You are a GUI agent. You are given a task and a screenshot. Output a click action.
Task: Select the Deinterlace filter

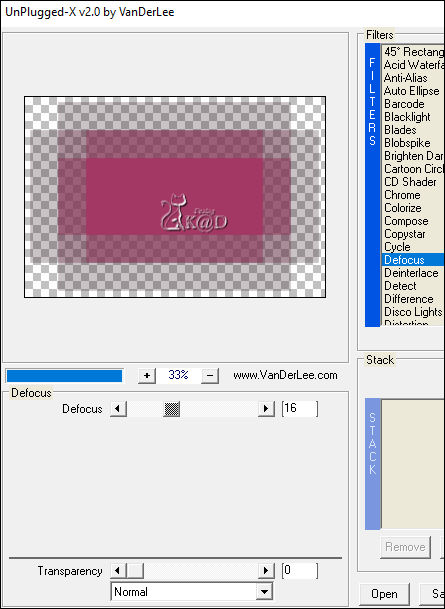click(x=413, y=273)
